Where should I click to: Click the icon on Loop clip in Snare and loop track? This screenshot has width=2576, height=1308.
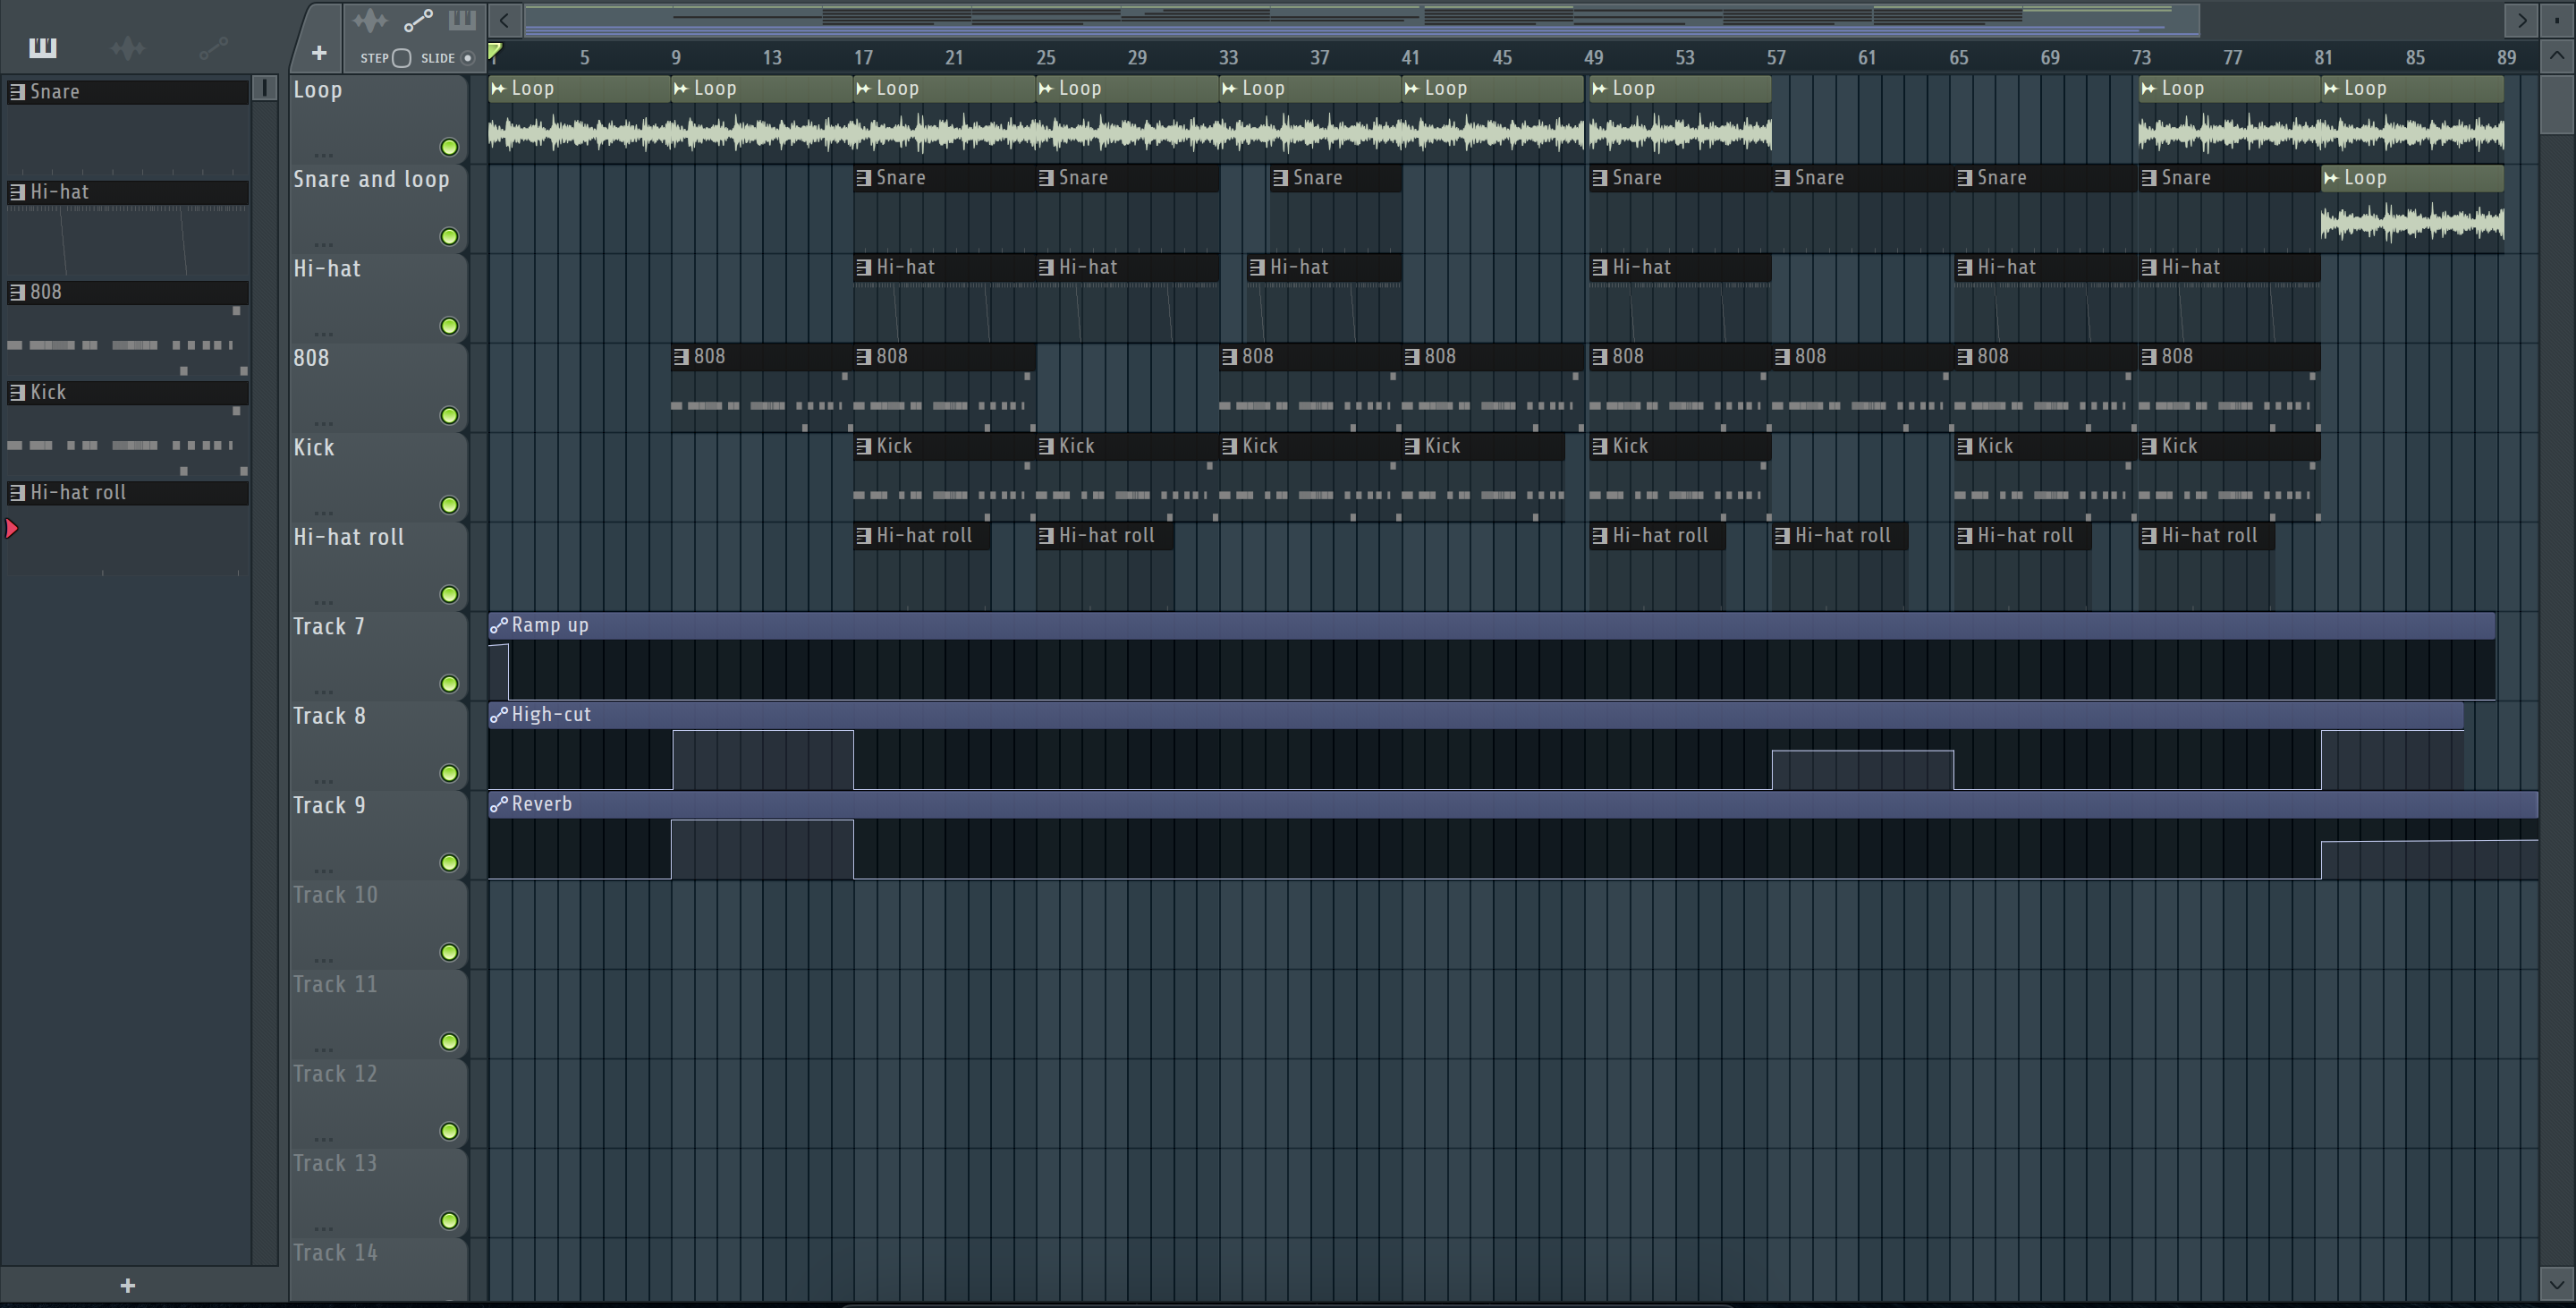[2331, 178]
